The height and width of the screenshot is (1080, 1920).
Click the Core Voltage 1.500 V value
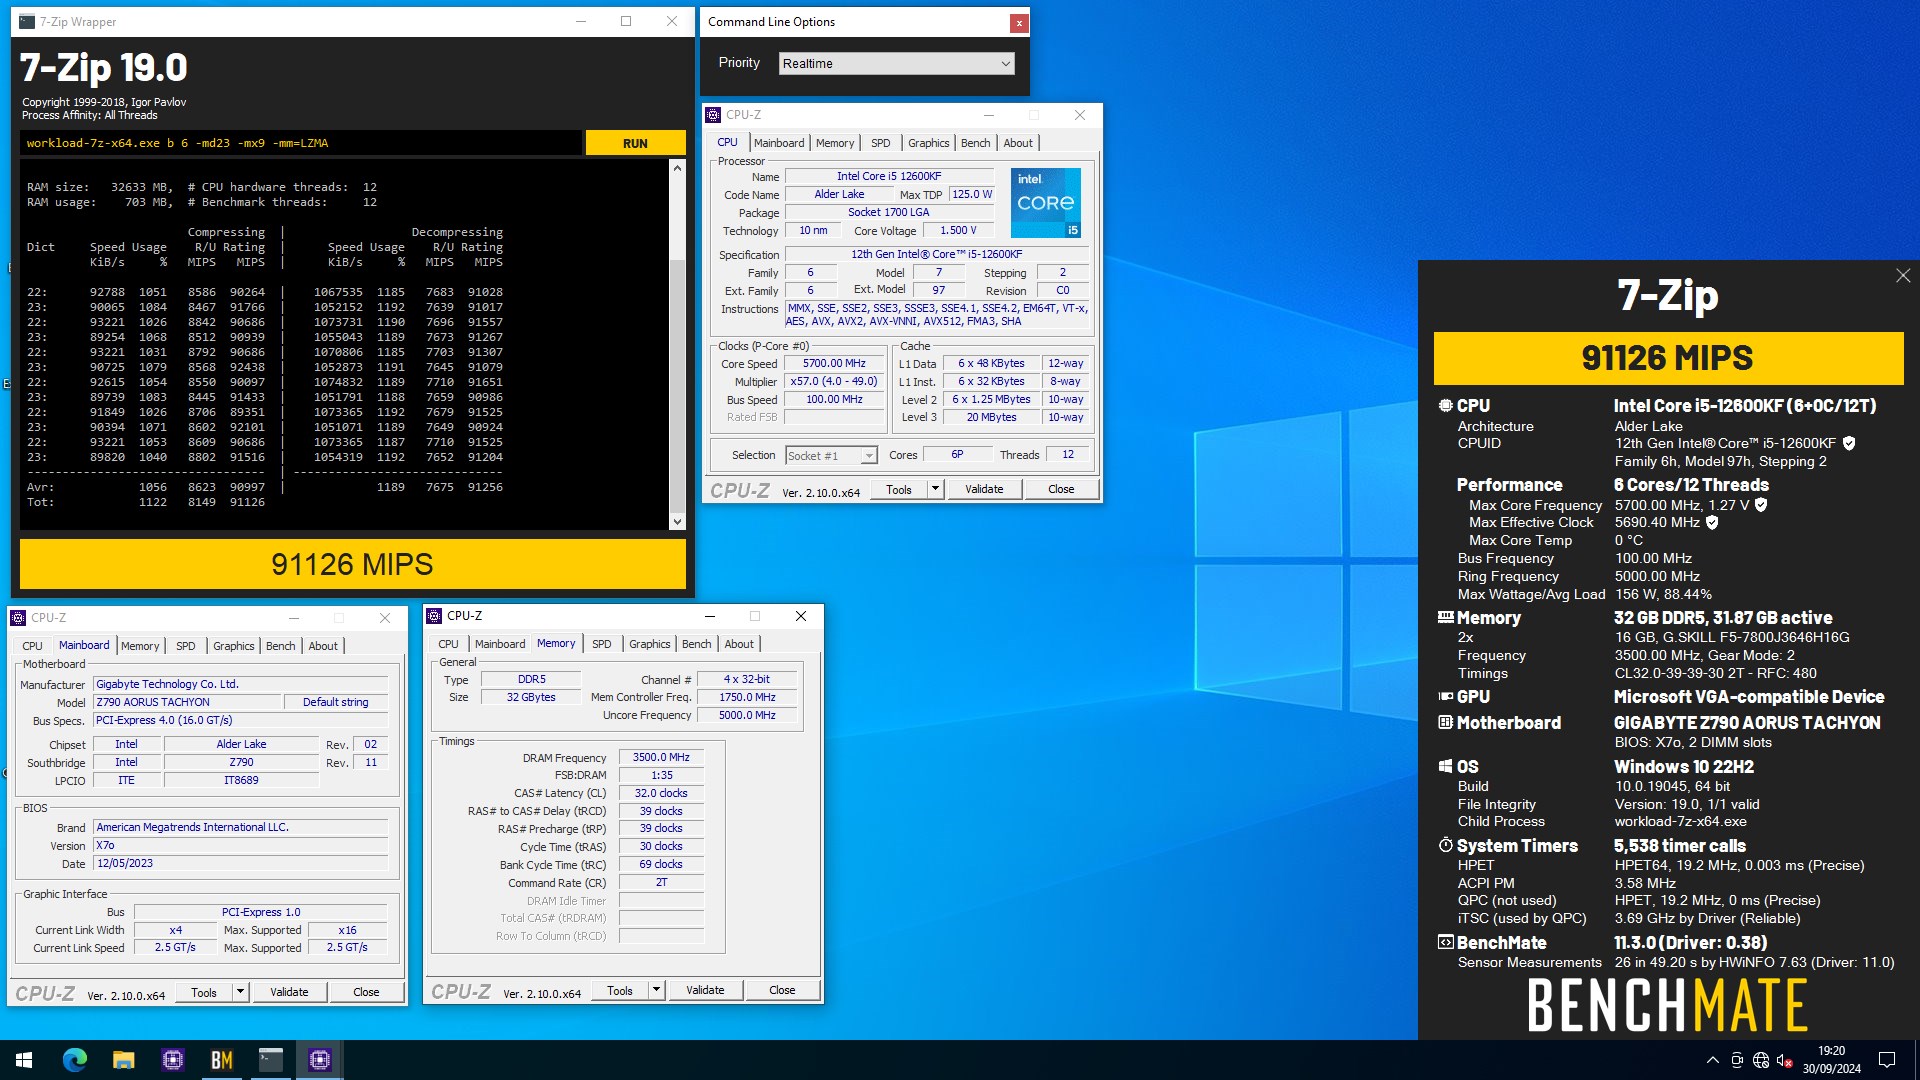click(x=958, y=230)
